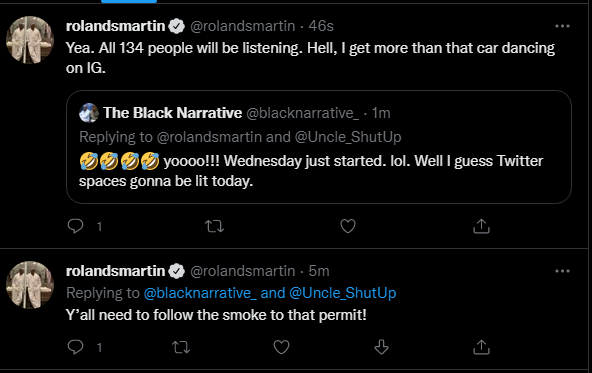Screen dimensions: 592x373
Task: Reply to the follow the smoke tweet
Action: coord(76,347)
